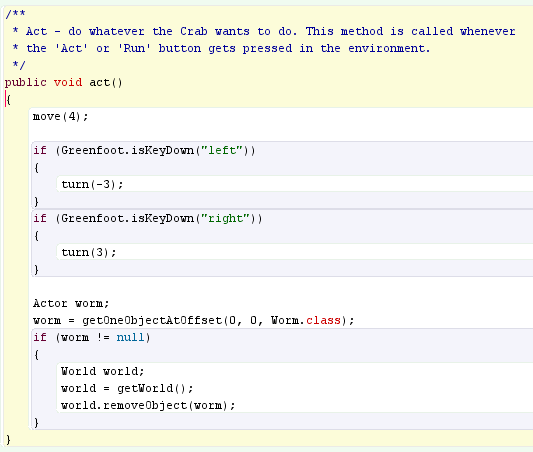
Task: Click the comment line about the 'Run' button
Action: click(221, 48)
